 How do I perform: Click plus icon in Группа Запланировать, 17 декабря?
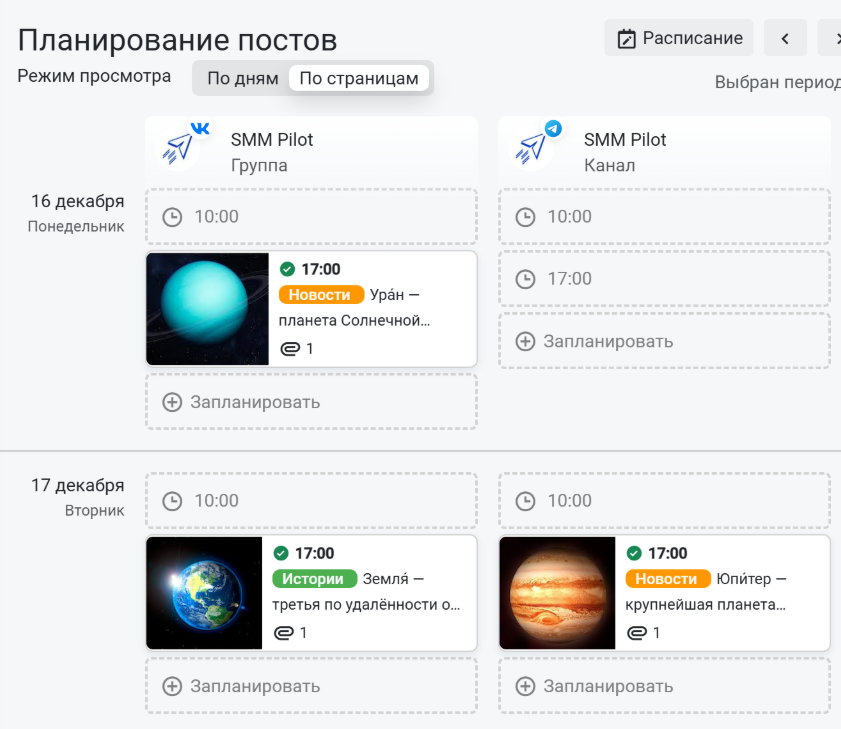[x=172, y=687]
